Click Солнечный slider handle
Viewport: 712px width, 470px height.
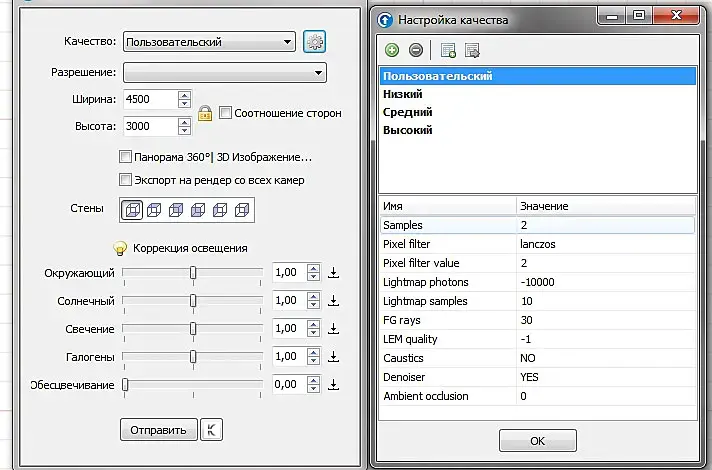[x=193, y=301]
